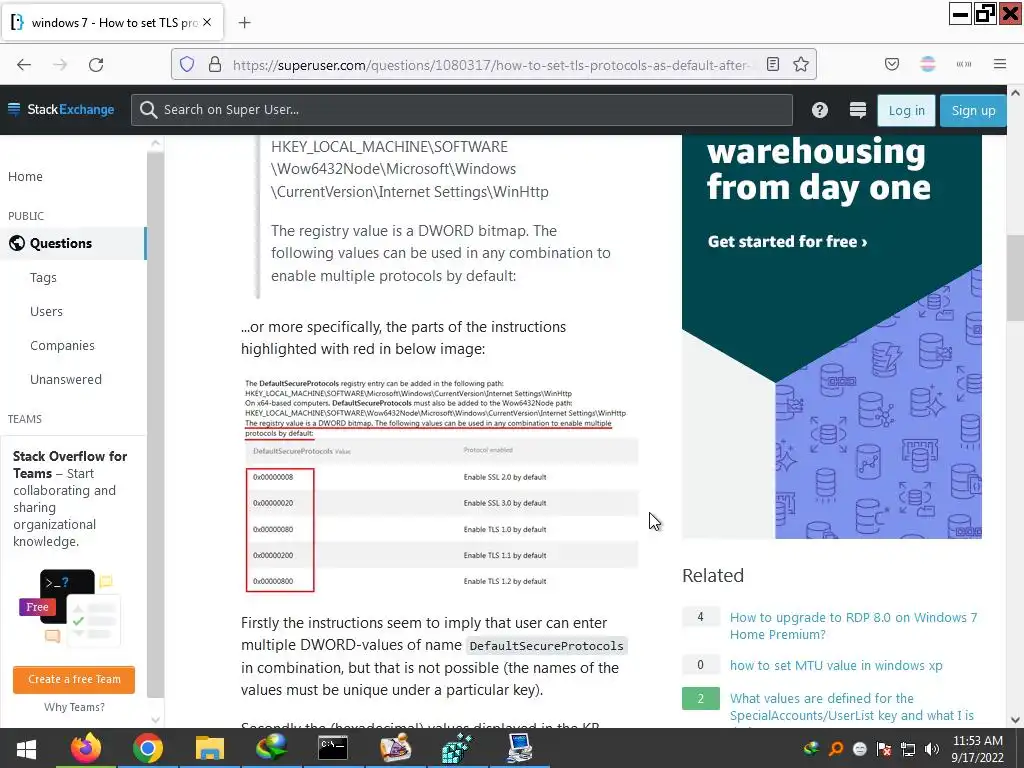The height and width of the screenshot is (768, 1024).
Task: Open Companies in the sidebar
Action: pyautogui.click(x=62, y=345)
